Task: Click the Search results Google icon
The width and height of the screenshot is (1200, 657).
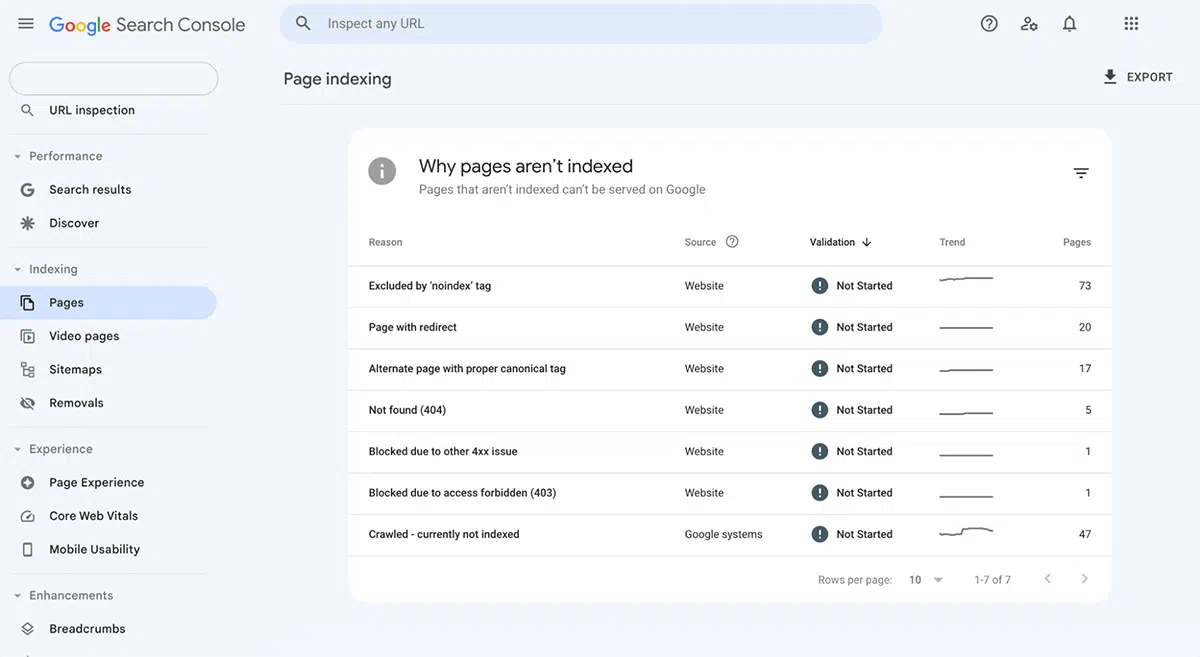Action: 28,189
